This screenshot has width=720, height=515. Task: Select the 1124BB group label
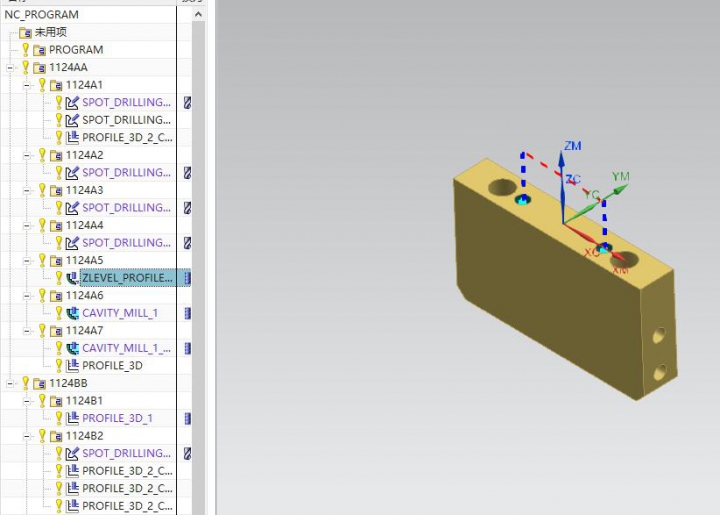68,383
